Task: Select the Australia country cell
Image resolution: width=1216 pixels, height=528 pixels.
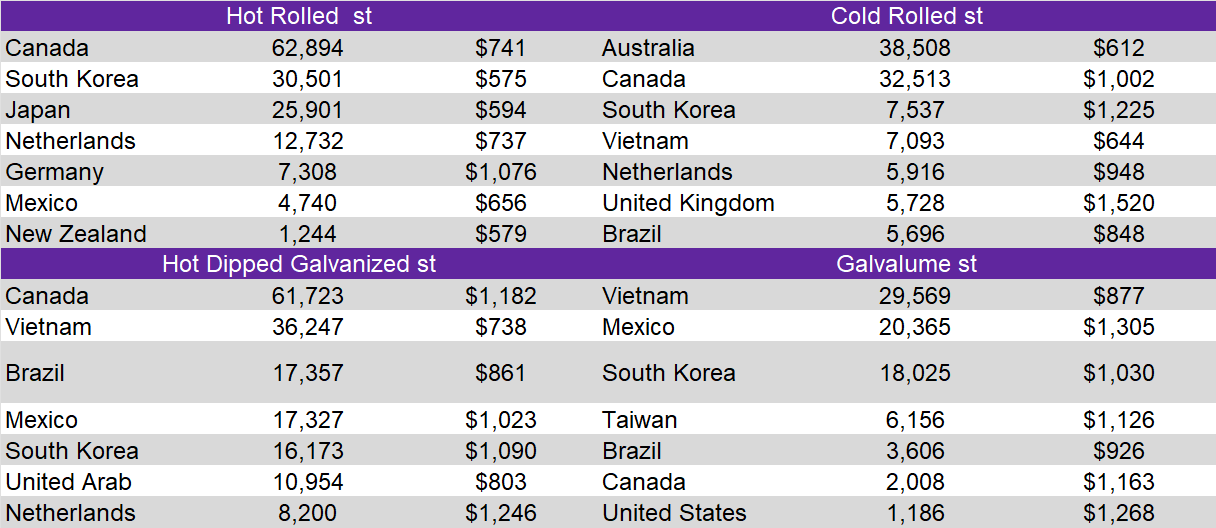Action: pyautogui.click(x=648, y=48)
